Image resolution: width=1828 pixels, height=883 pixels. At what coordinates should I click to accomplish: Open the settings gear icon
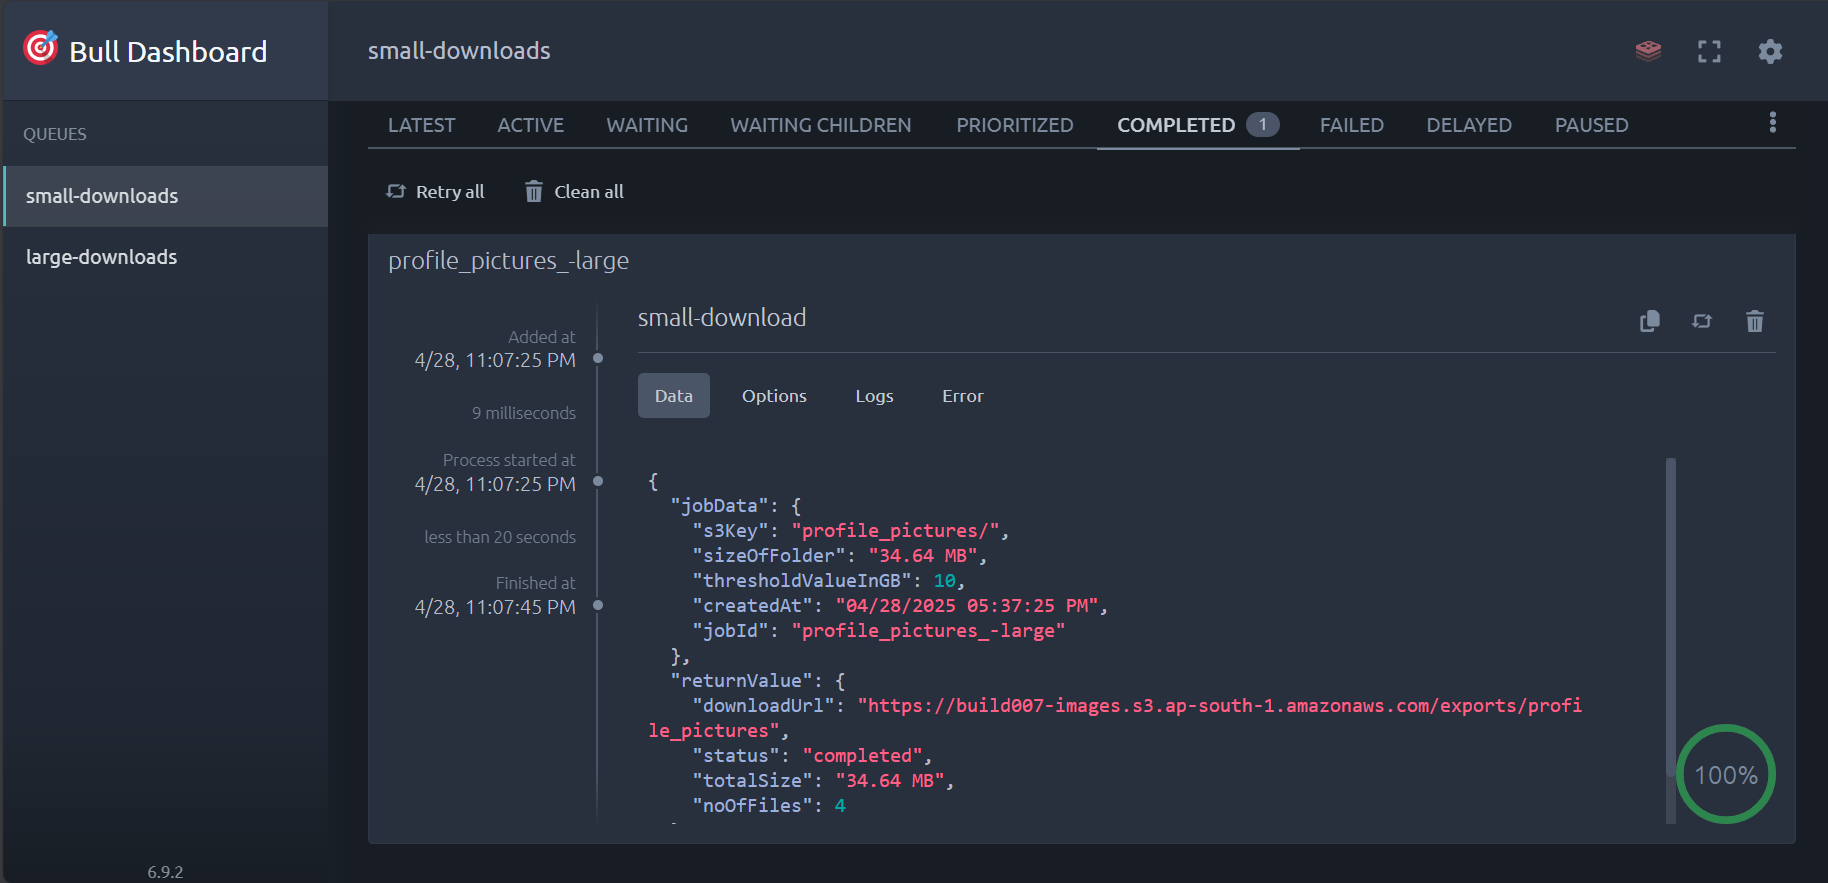point(1770,51)
